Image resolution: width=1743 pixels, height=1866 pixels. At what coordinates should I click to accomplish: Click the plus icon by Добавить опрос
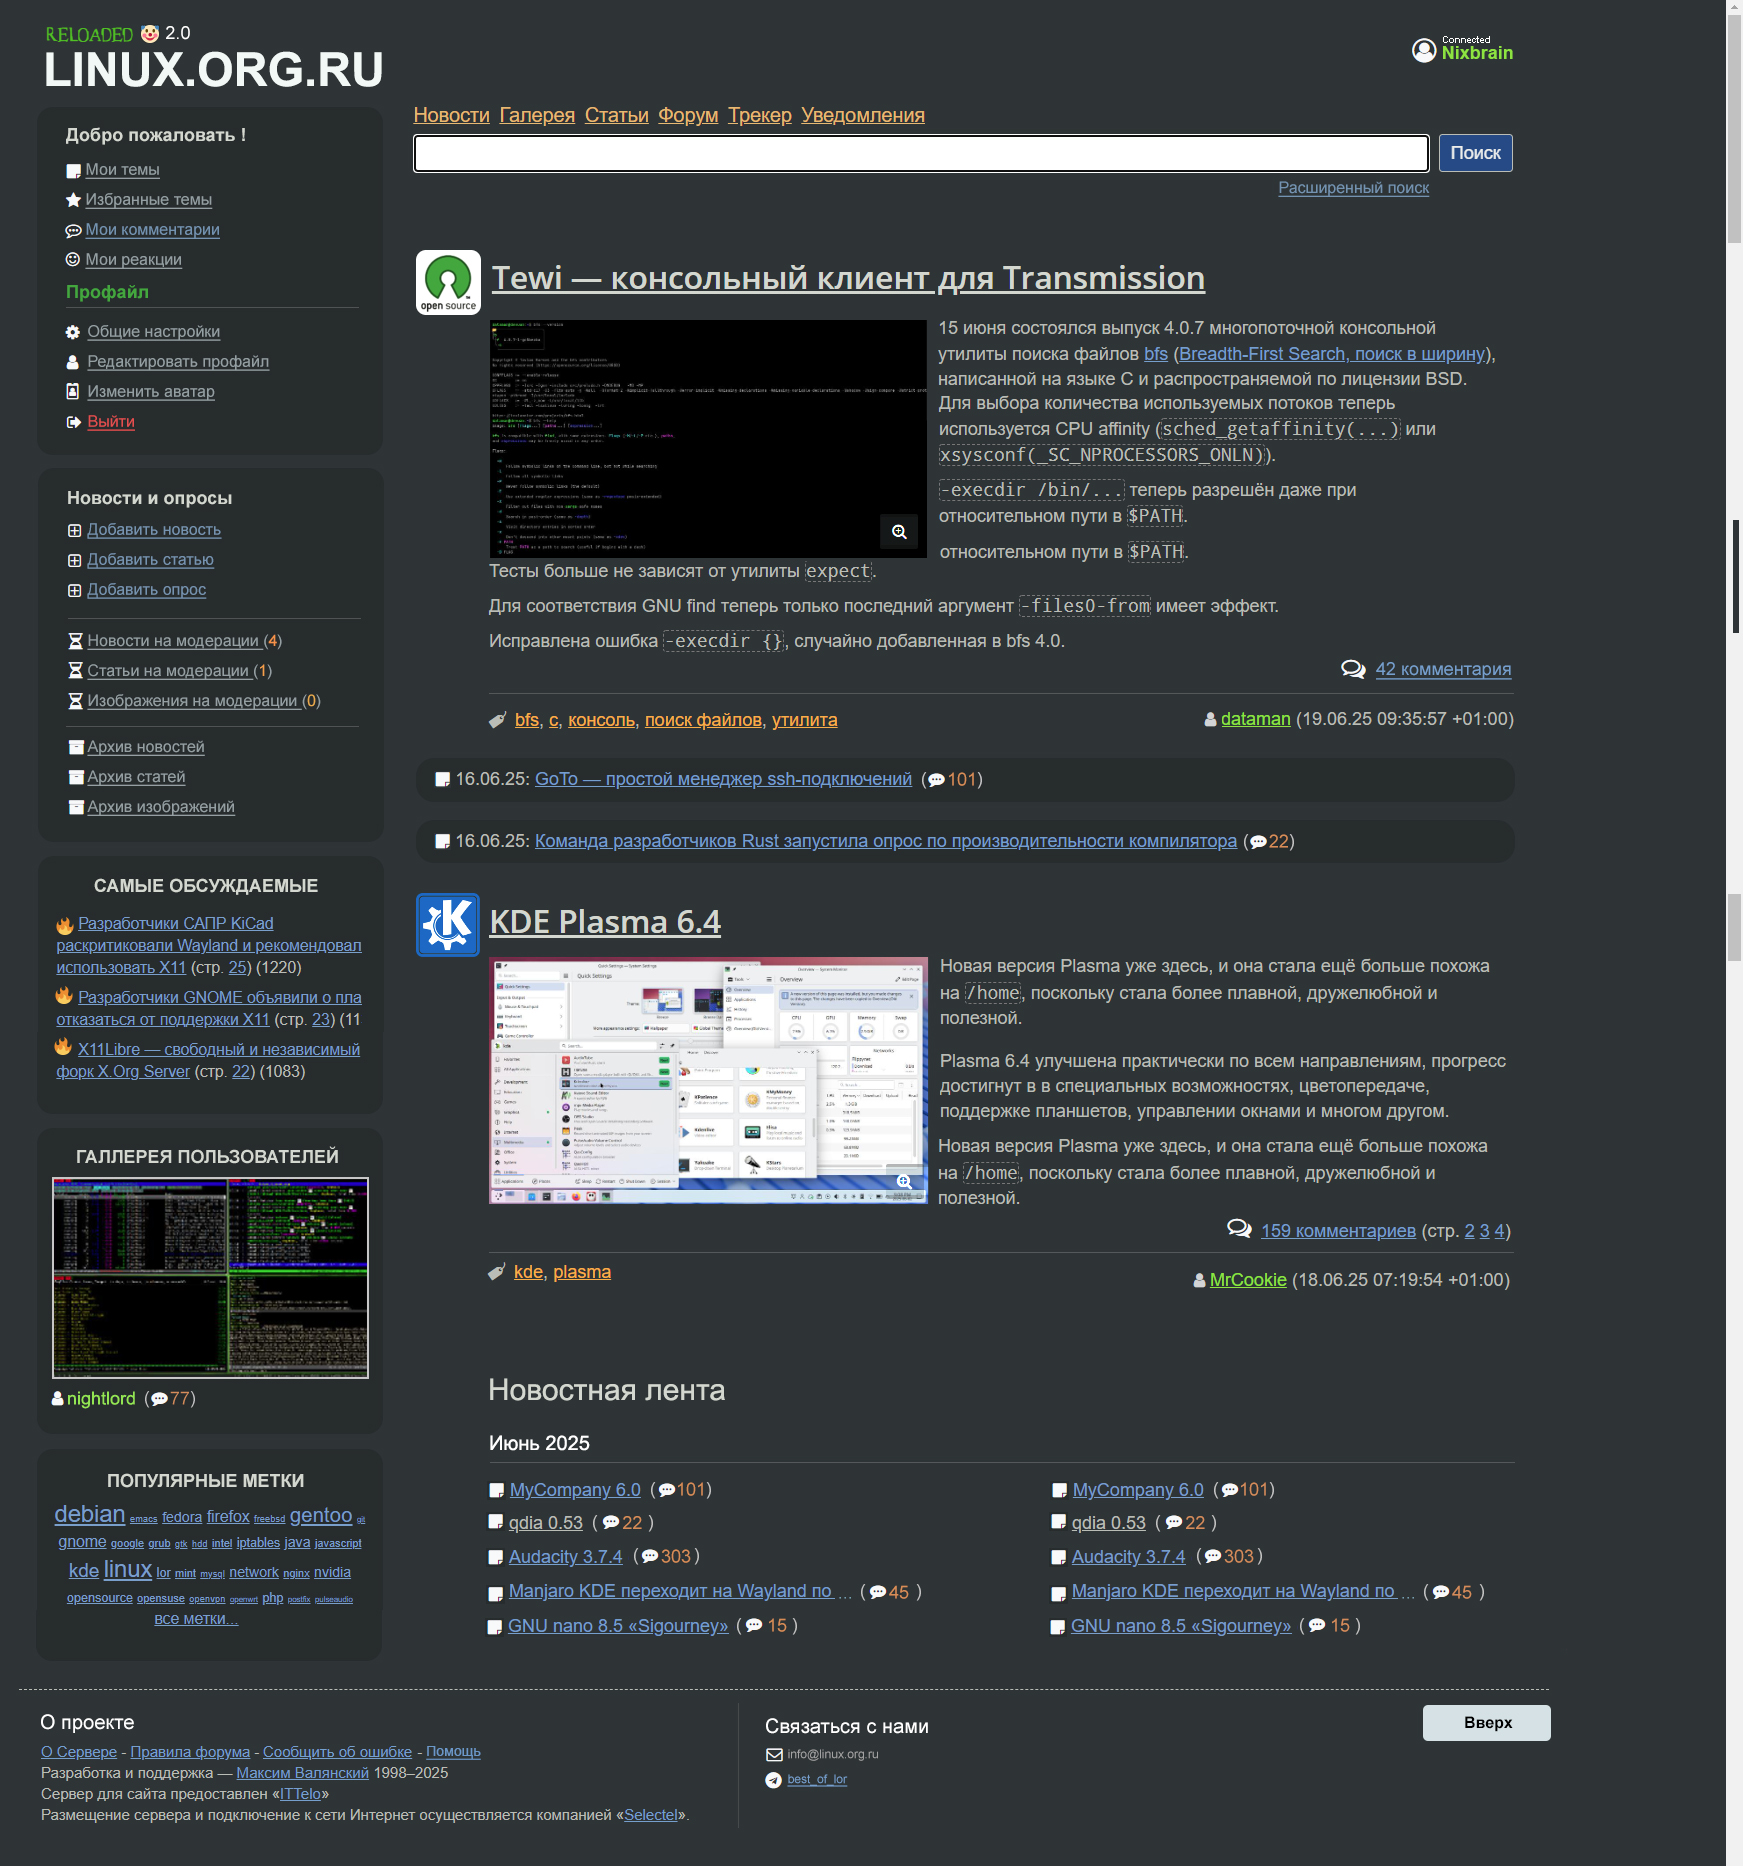[74, 590]
